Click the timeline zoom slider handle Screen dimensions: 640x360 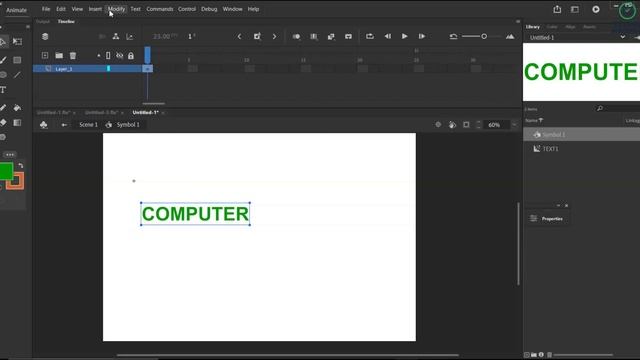484,36
